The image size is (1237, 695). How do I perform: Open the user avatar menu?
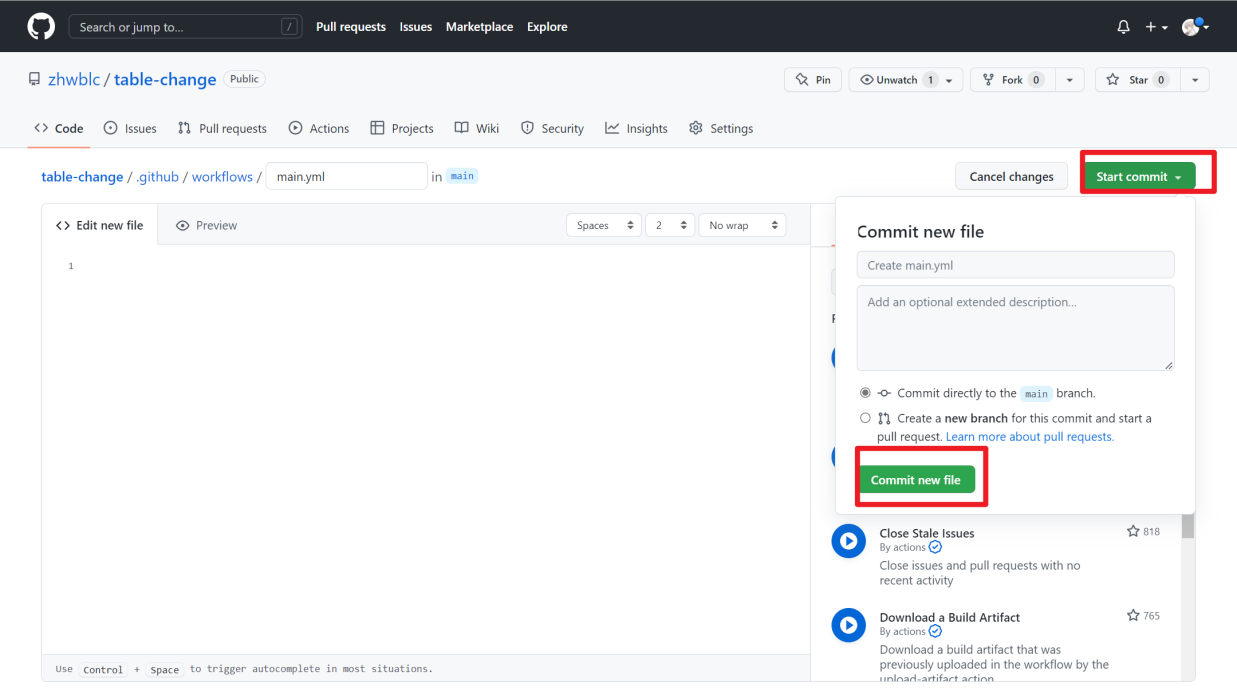1195,27
